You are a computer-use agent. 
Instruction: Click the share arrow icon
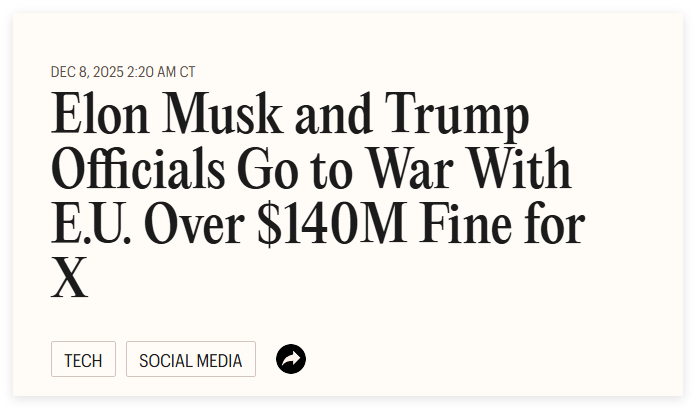pos(290,359)
